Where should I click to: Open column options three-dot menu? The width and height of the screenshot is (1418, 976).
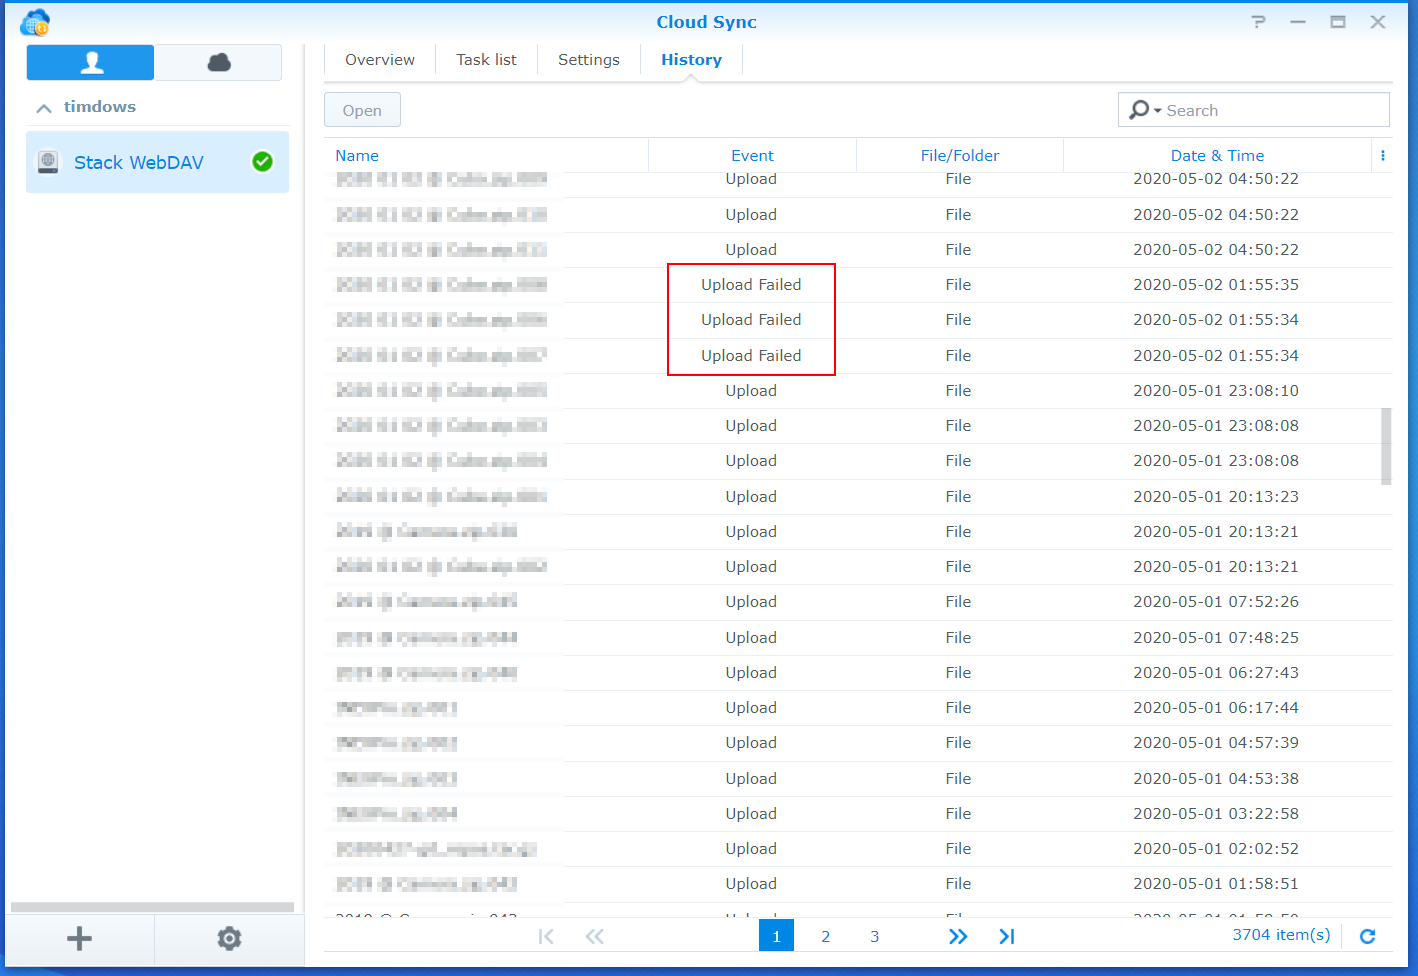pyautogui.click(x=1382, y=155)
